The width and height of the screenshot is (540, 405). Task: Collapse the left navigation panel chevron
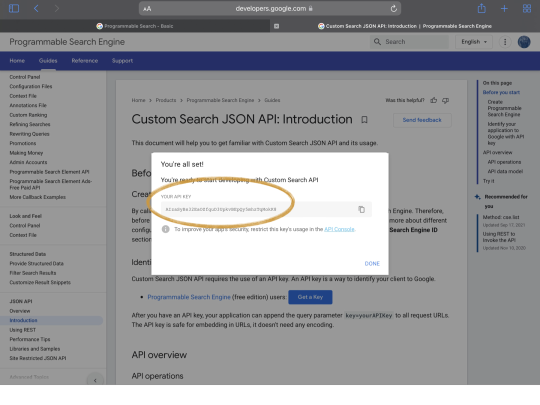coord(95,380)
